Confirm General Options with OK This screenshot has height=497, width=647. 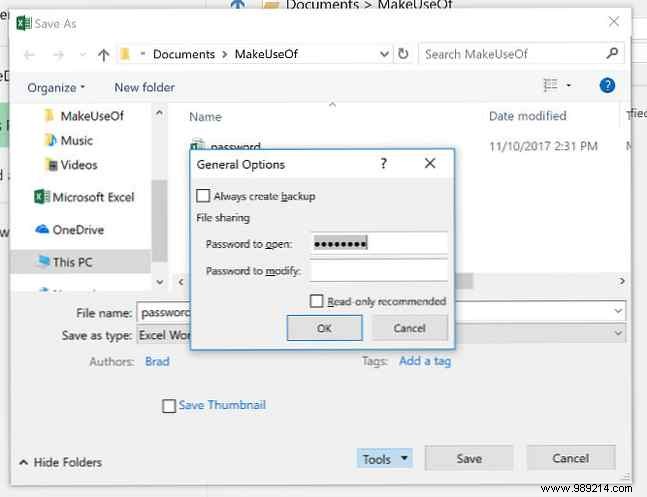324,328
